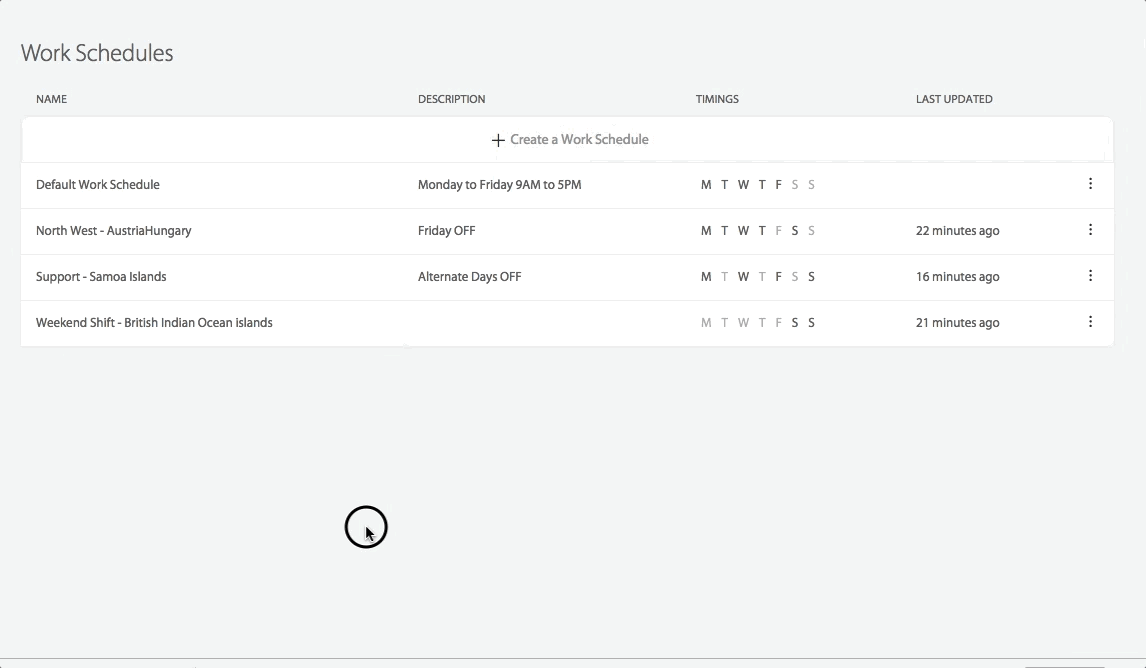Sort by Last Updated column header
Viewport: 1146px width, 668px height.
point(954,99)
